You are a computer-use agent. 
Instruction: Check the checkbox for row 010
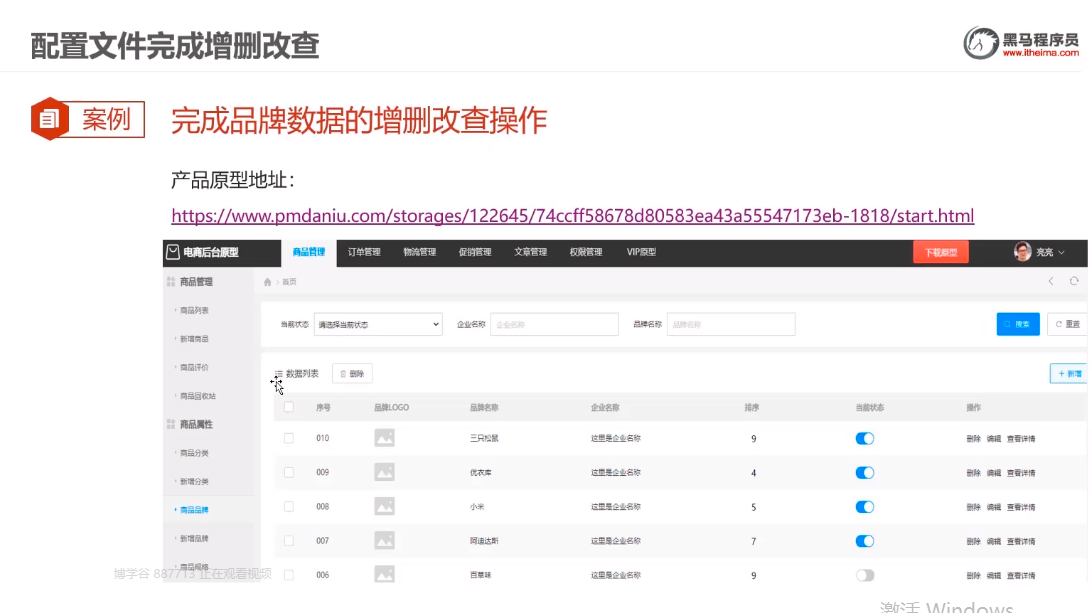tap(289, 438)
